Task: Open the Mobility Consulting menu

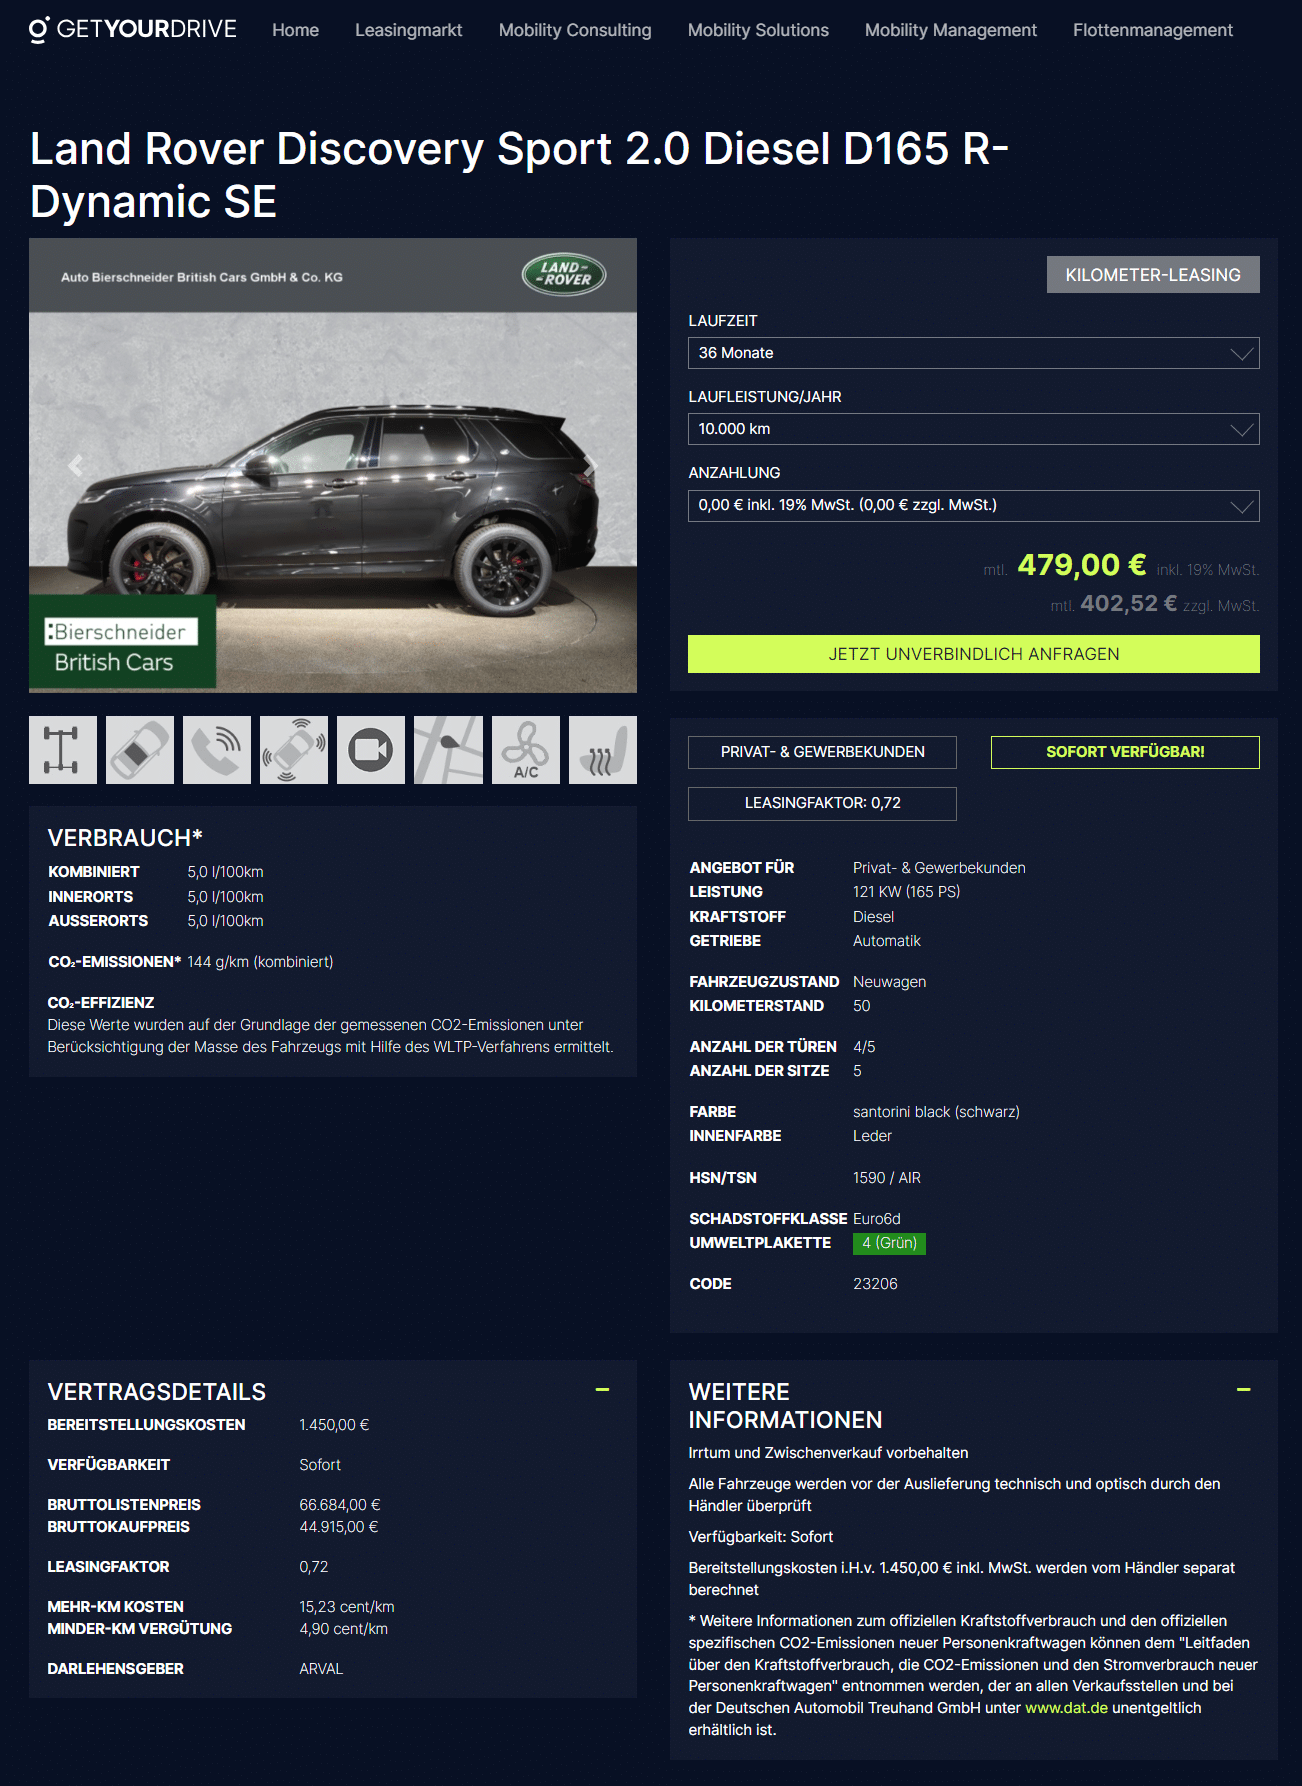Action: click(x=575, y=30)
